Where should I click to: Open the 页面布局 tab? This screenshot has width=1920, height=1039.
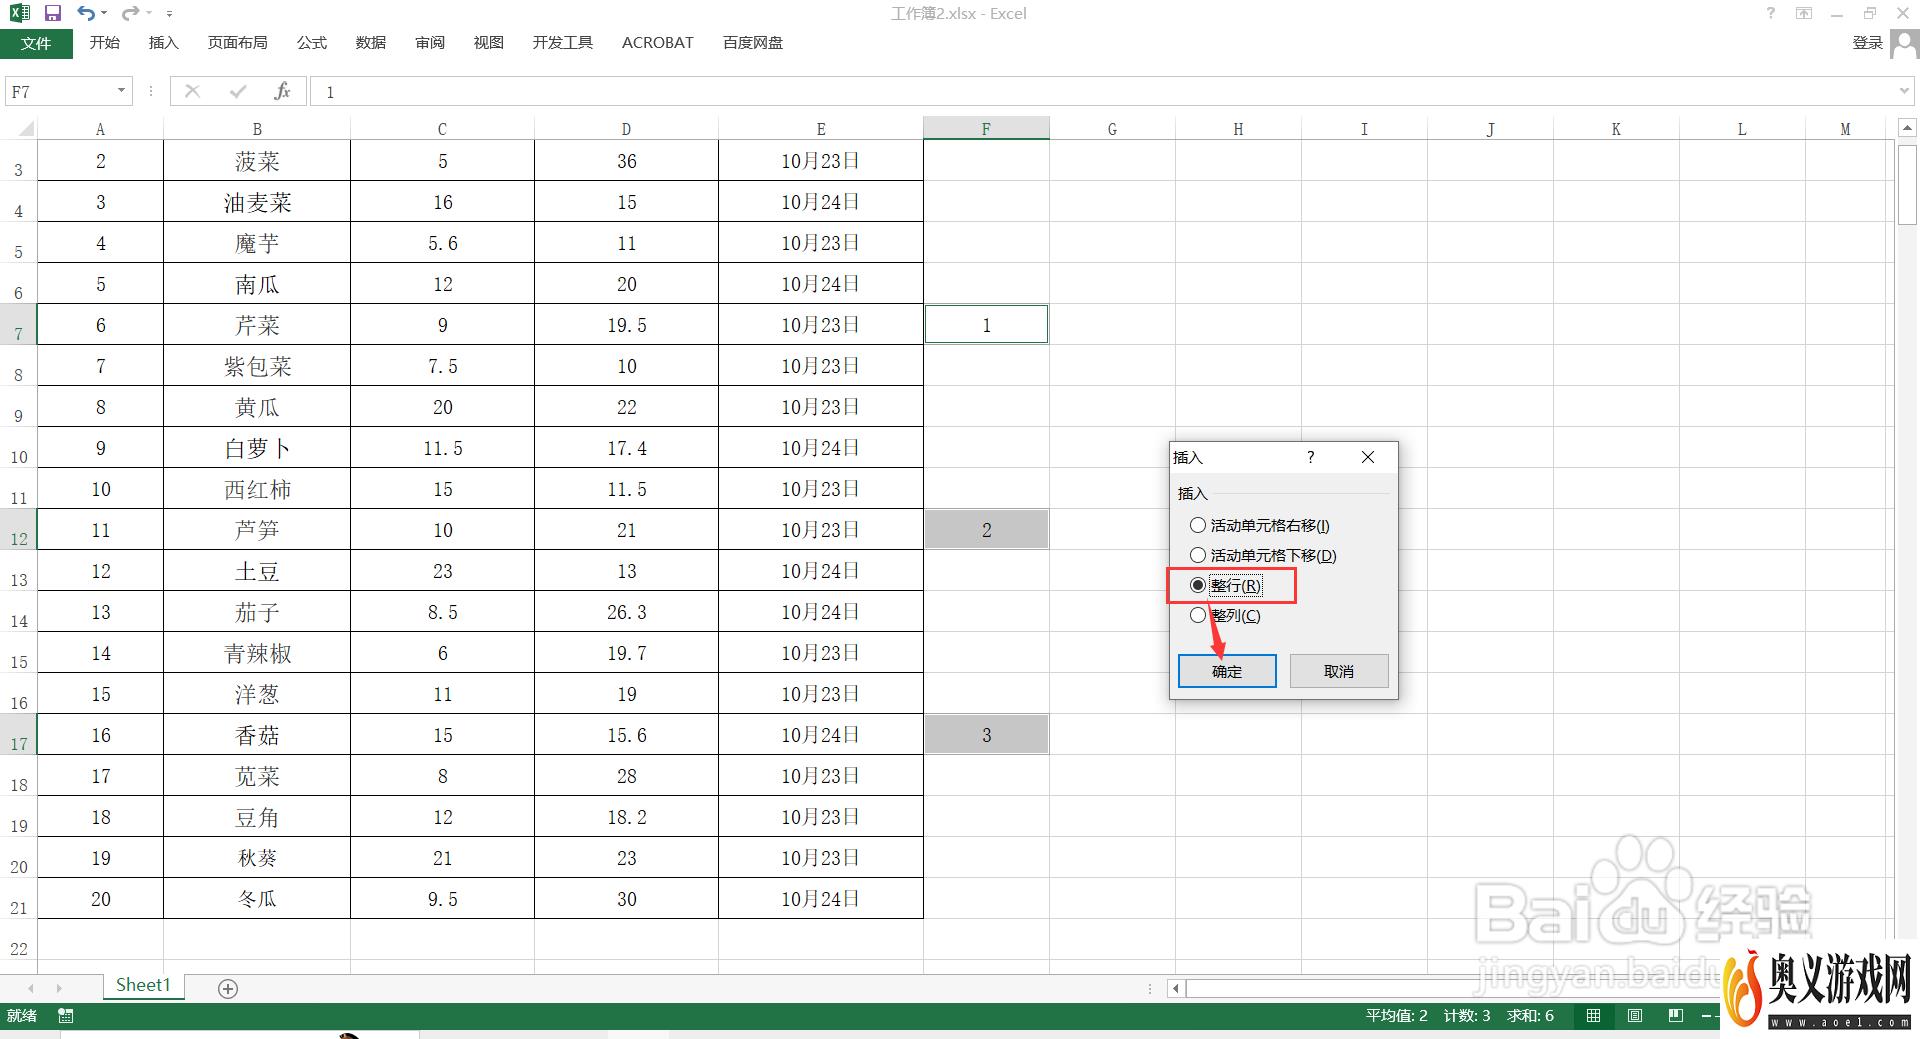tap(238, 43)
